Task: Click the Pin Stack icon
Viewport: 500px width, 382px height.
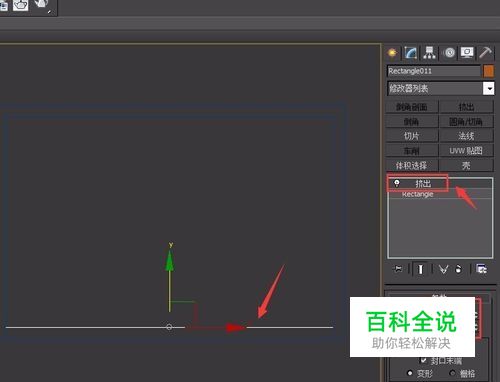Action: 398,269
